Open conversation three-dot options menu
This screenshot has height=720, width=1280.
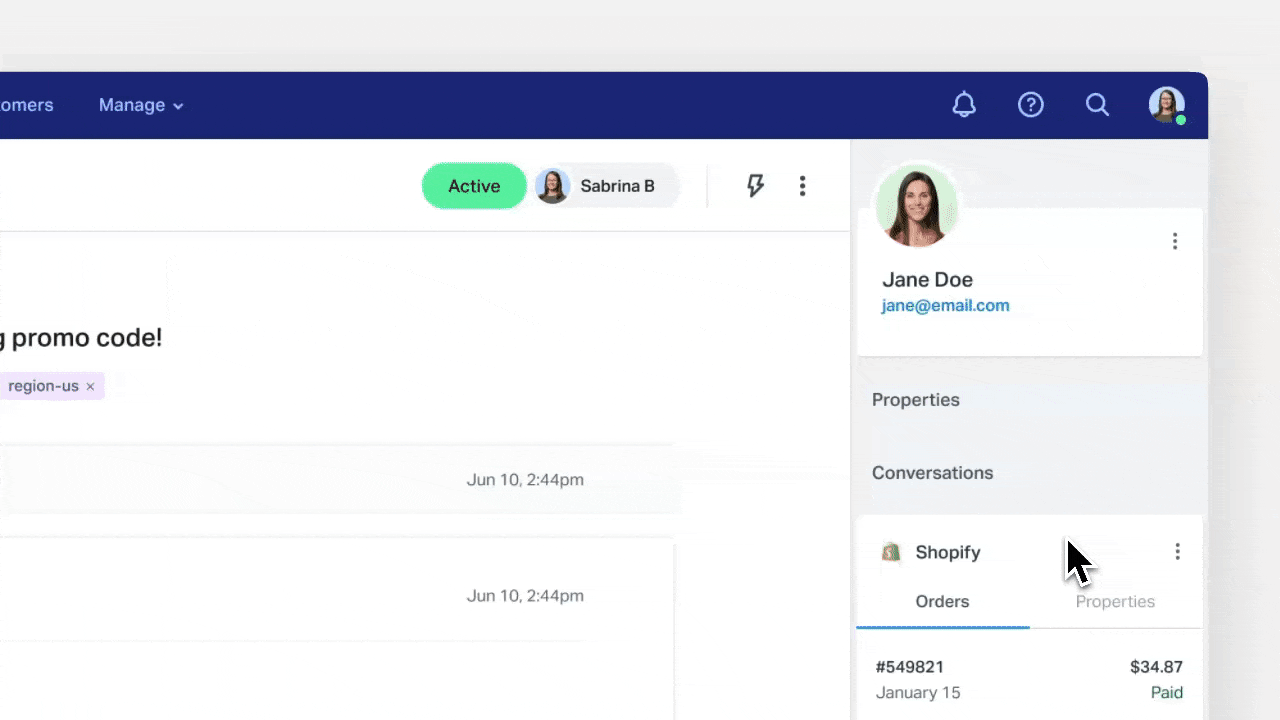coord(802,186)
